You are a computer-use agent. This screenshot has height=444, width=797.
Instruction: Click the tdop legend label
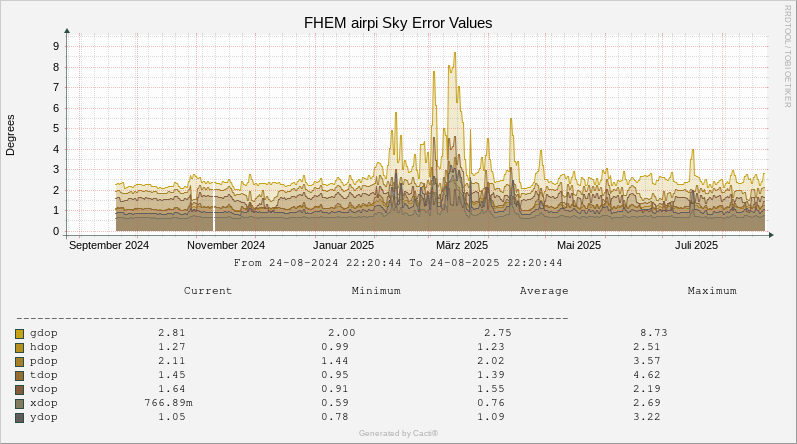pyautogui.click(x=44, y=375)
